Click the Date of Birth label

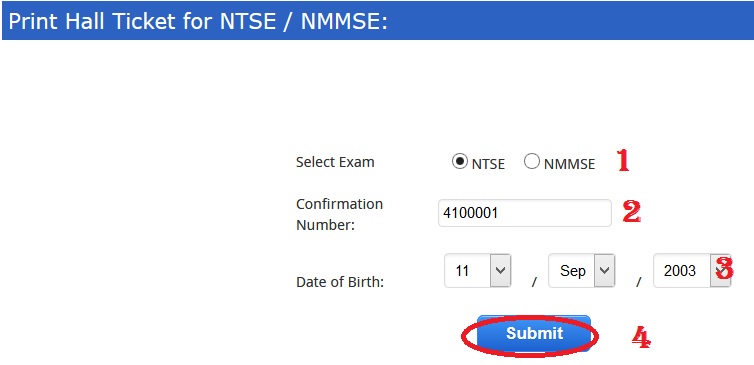click(340, 282)
